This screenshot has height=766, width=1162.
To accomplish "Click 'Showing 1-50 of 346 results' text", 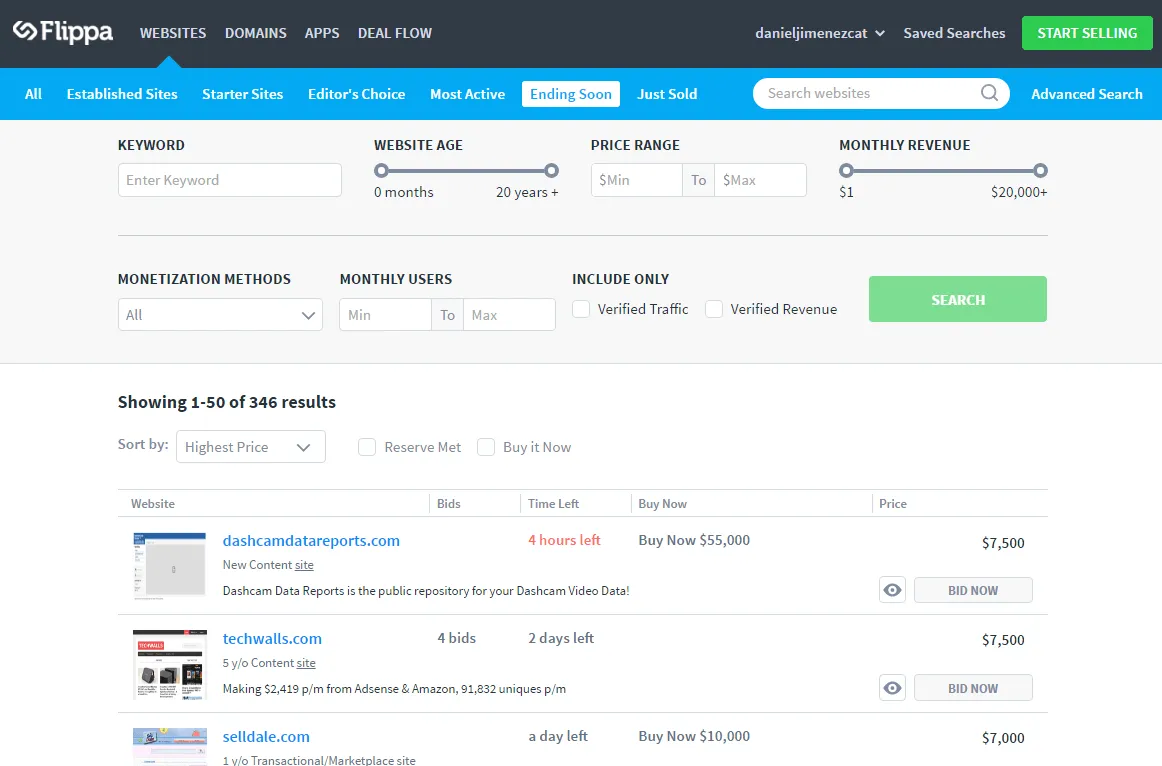I will 227,402.
